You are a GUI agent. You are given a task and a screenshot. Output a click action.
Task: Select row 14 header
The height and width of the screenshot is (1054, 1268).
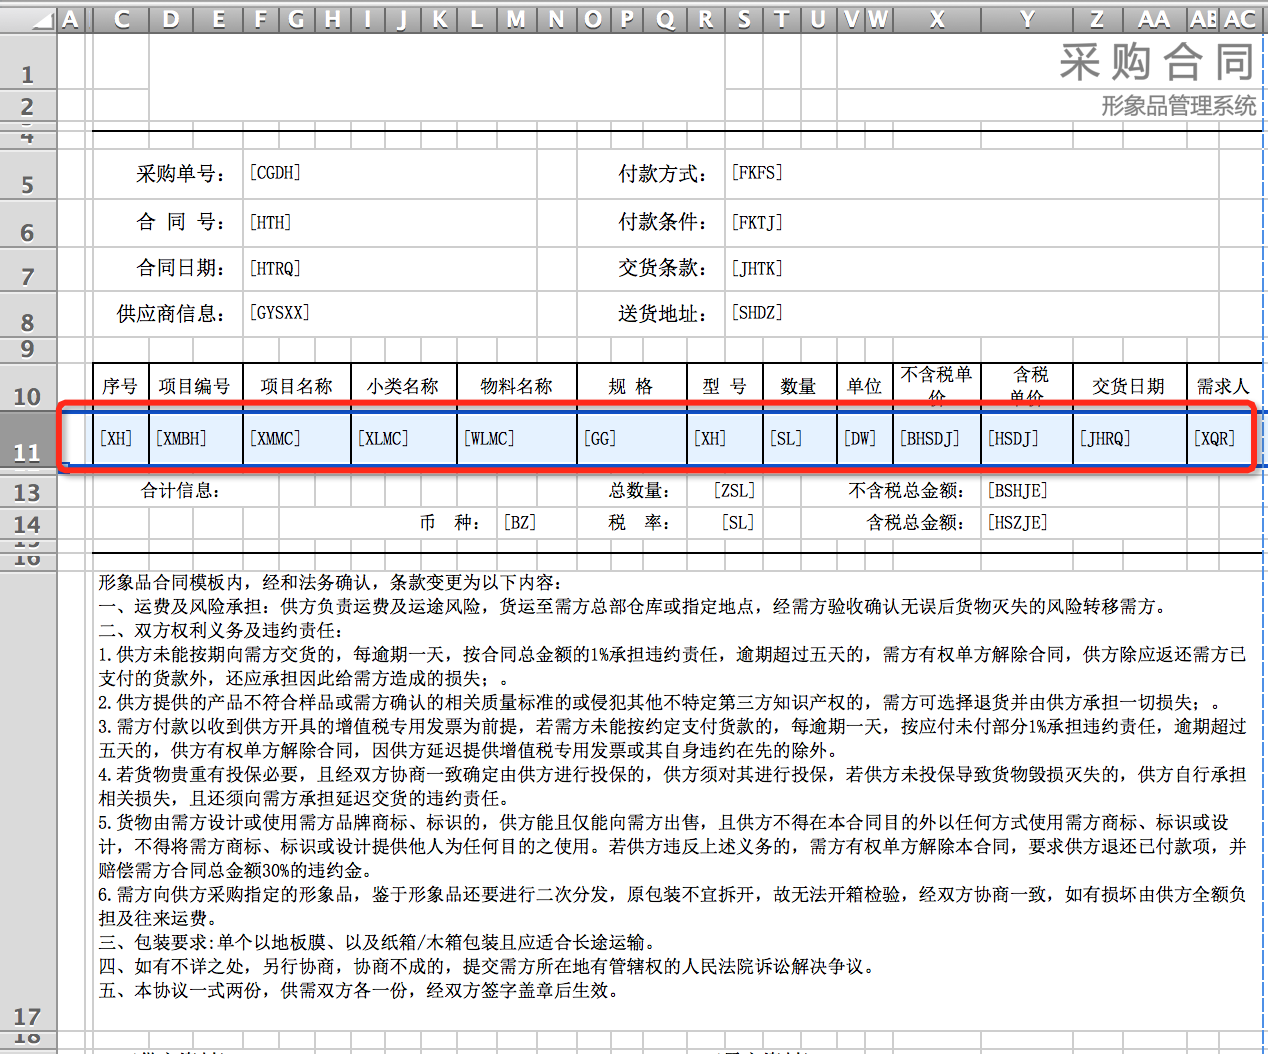click(27, 521)
